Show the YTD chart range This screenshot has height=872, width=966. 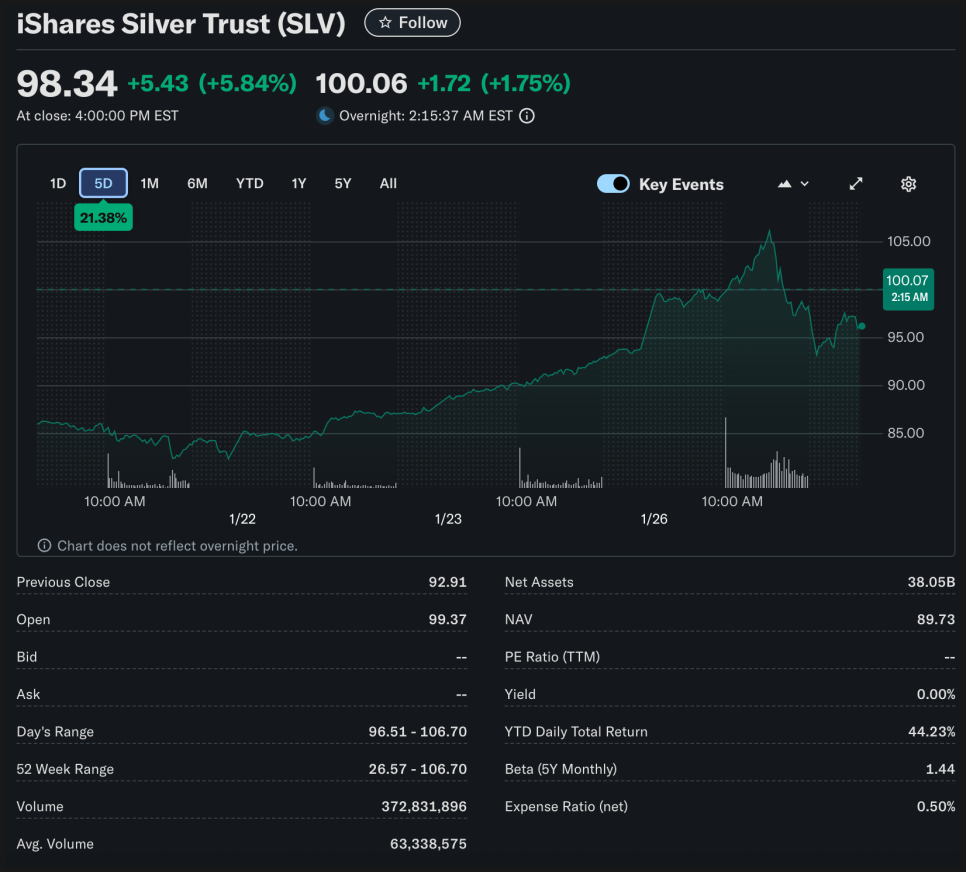(x=249, y=183)
